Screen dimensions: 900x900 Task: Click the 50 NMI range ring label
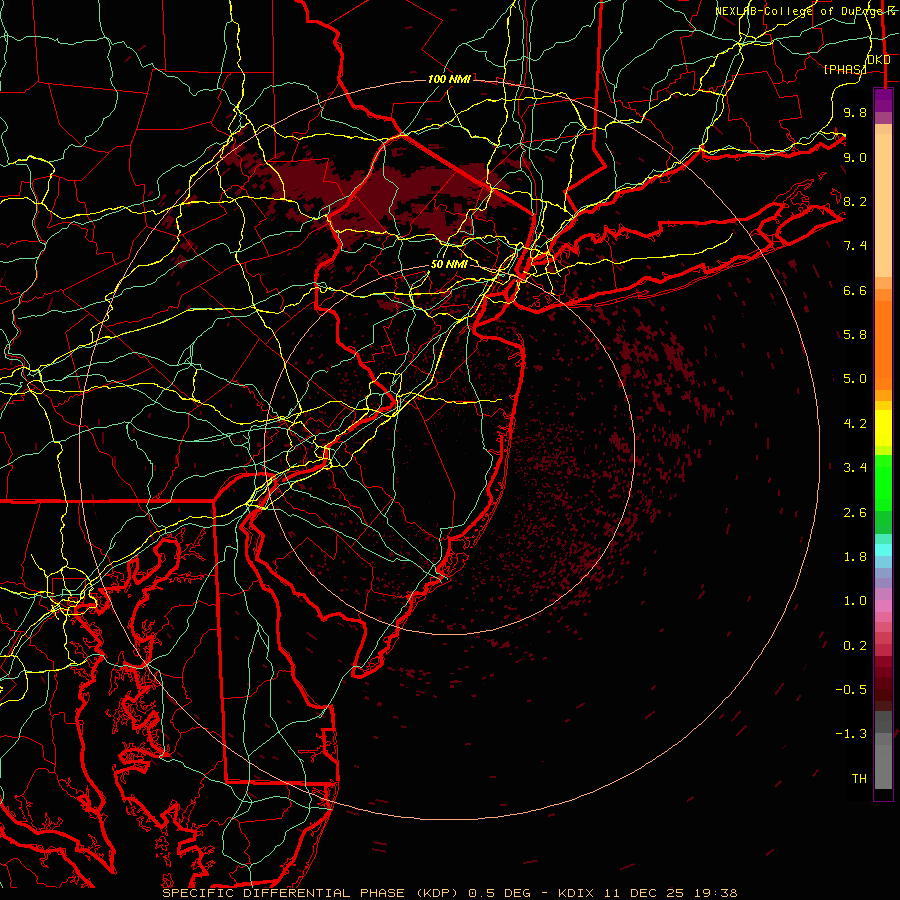point(449,264)
